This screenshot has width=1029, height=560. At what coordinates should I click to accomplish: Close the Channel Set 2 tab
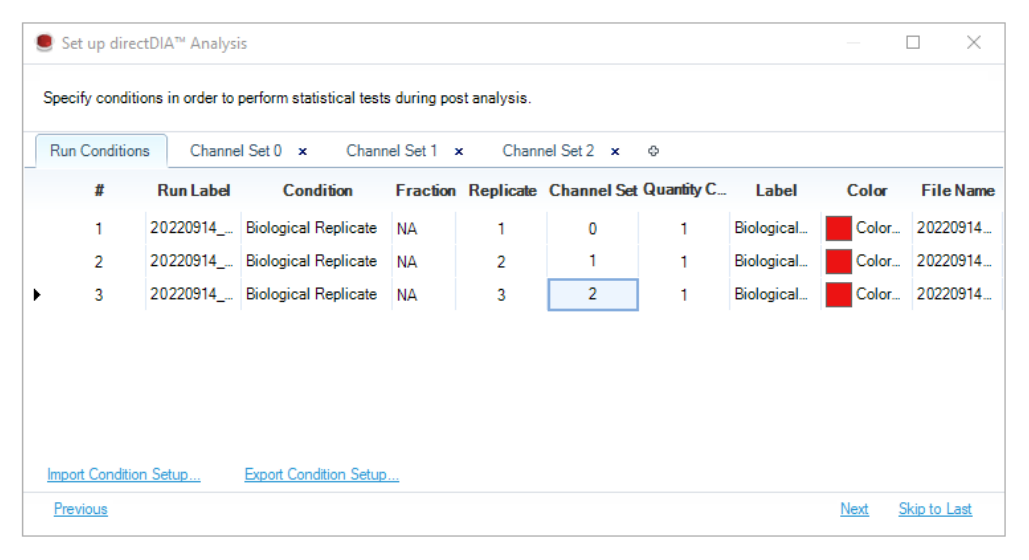pos(615,152)
